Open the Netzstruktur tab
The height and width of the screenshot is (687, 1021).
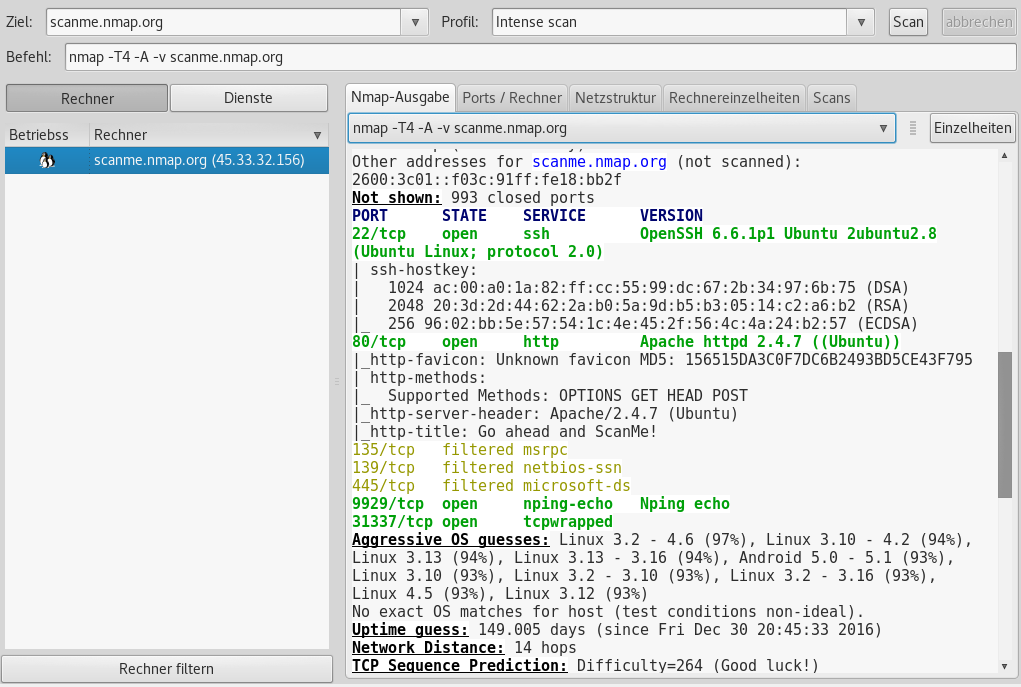[615, 97]
